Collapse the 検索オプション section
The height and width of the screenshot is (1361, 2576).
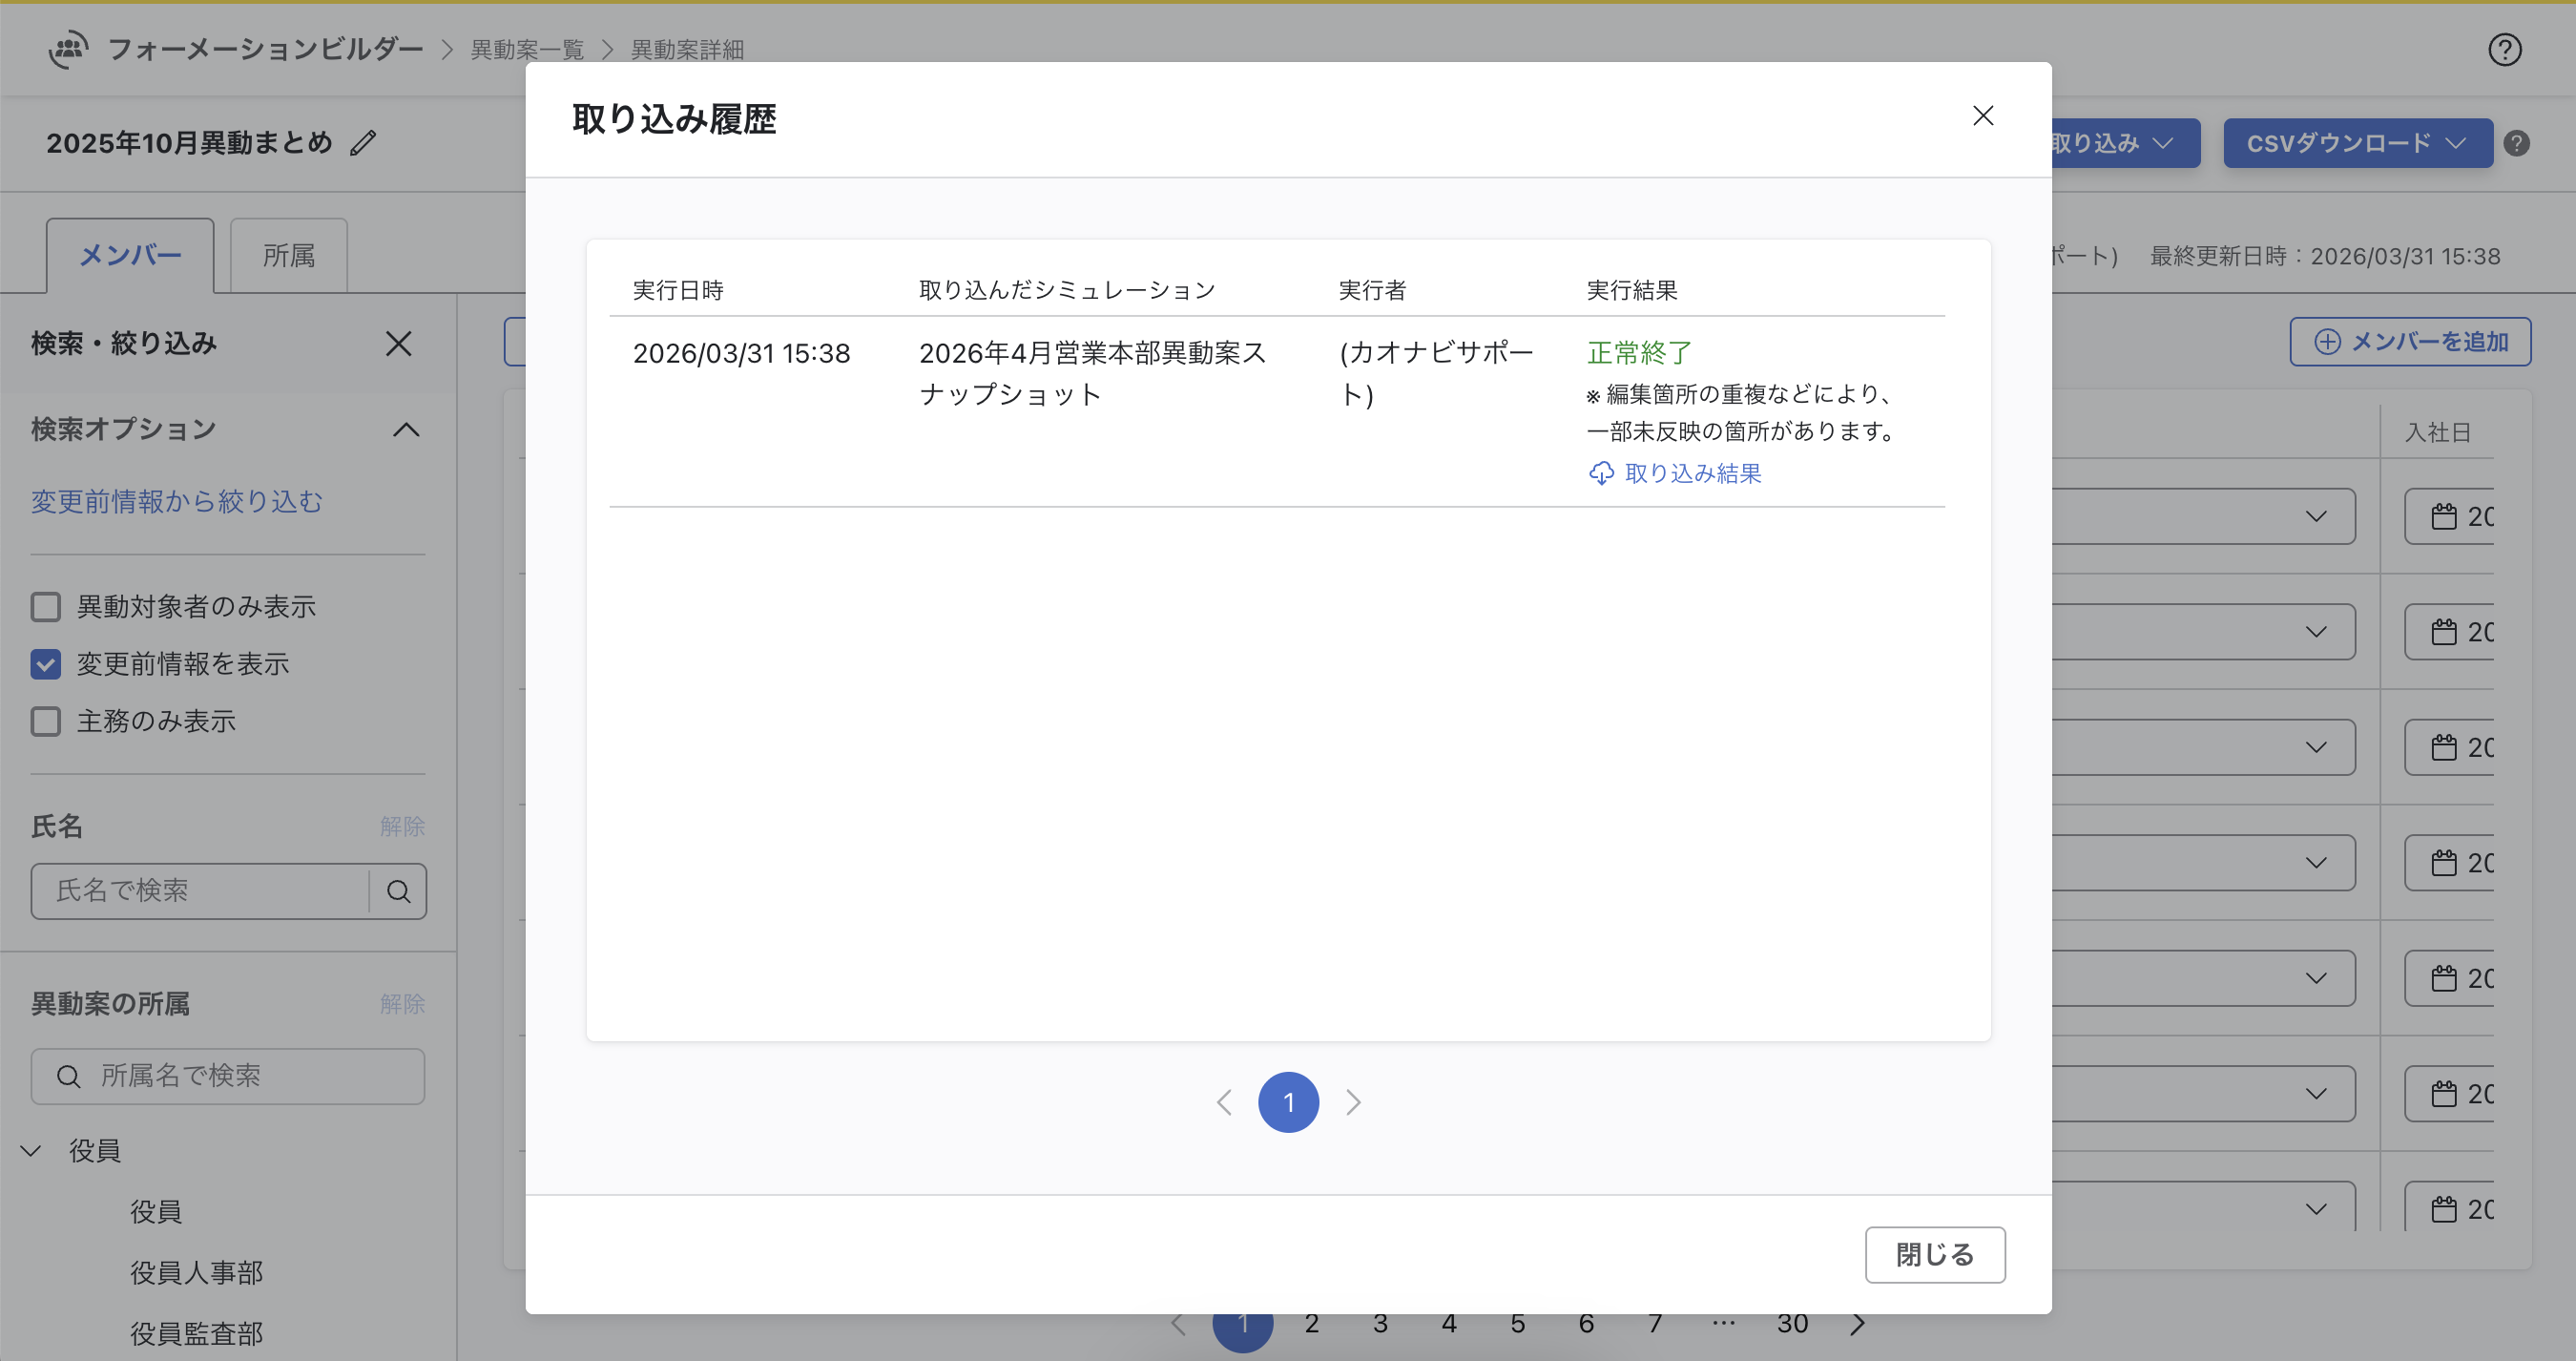click(405, 430)
